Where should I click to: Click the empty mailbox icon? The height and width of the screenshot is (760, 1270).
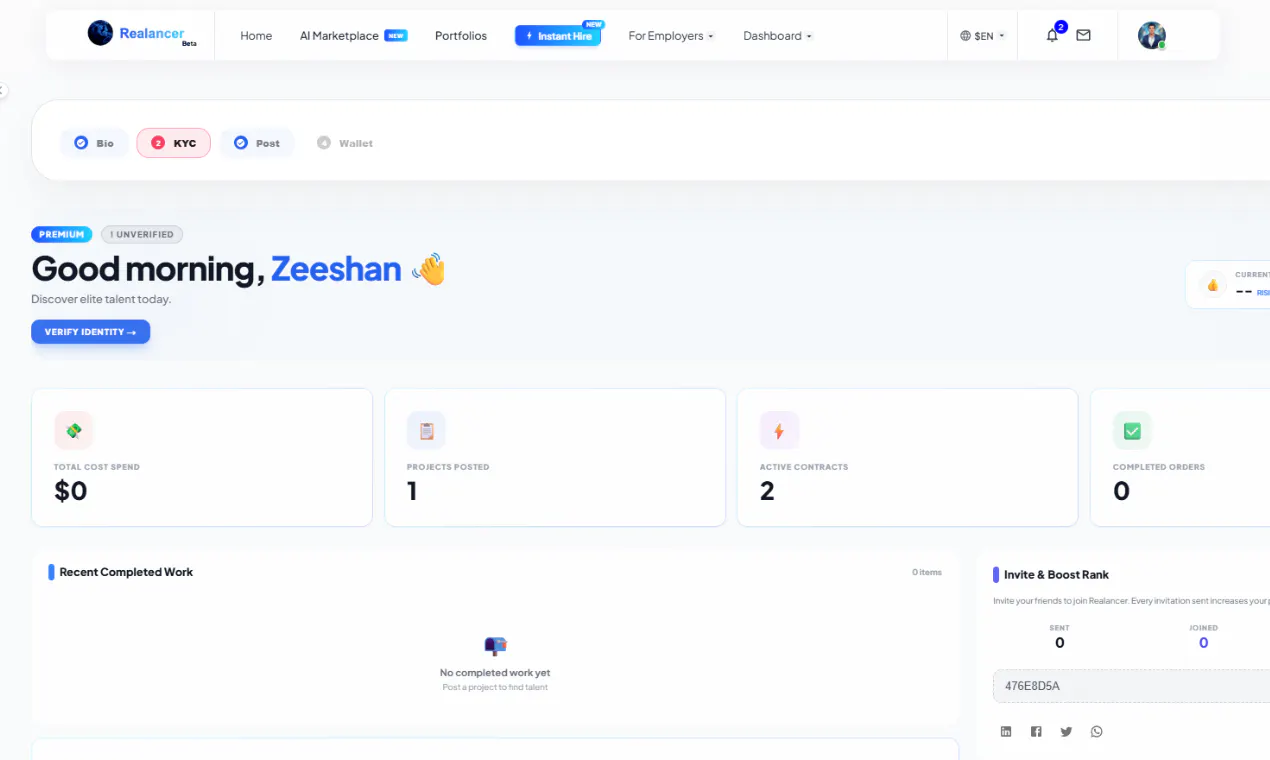coord(495,646)
